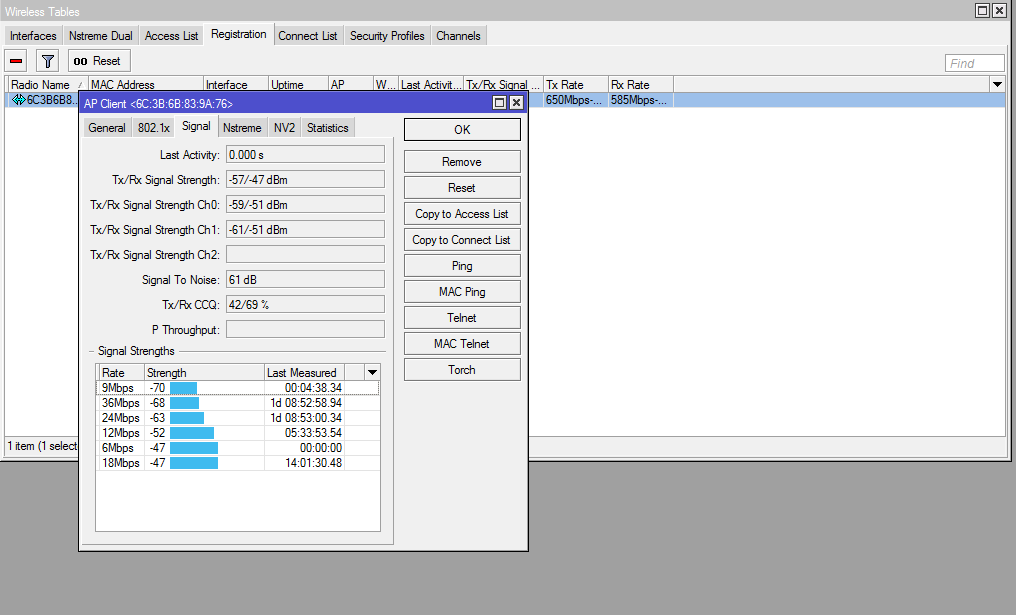Open the filter funnel icon
Image resolution: width=1016 pixels, height=615 pixels.
[x=47, y=61]
